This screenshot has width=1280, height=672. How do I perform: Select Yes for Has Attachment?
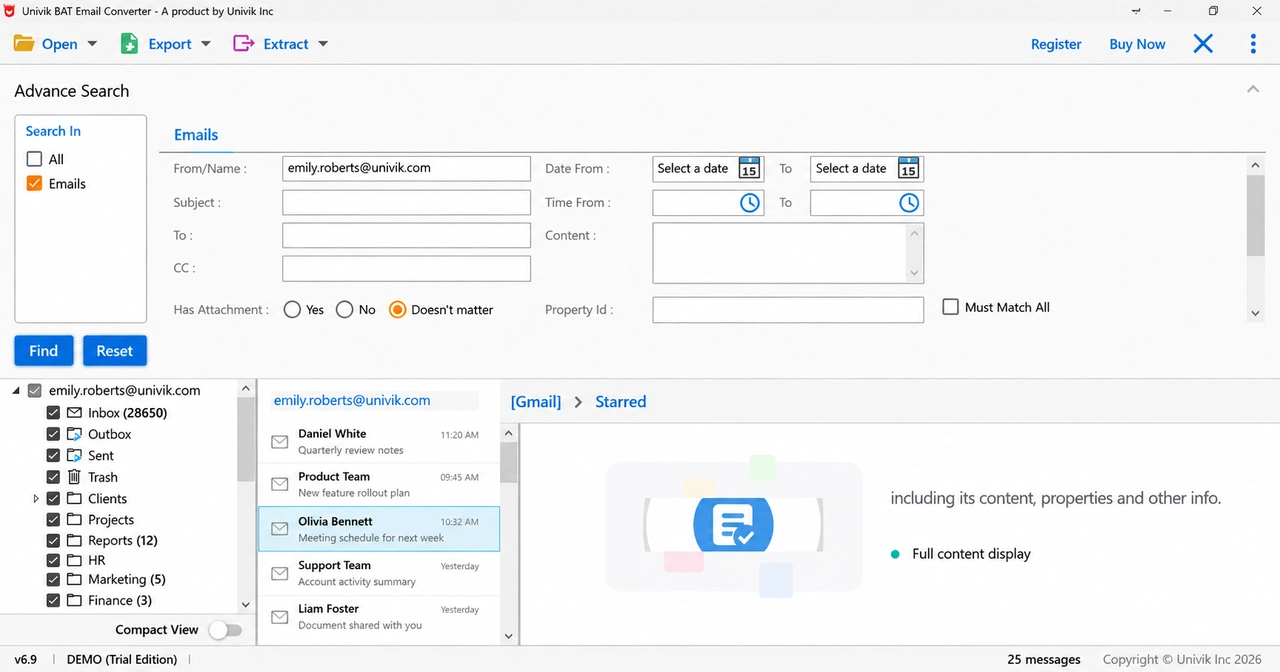[292, 310]
